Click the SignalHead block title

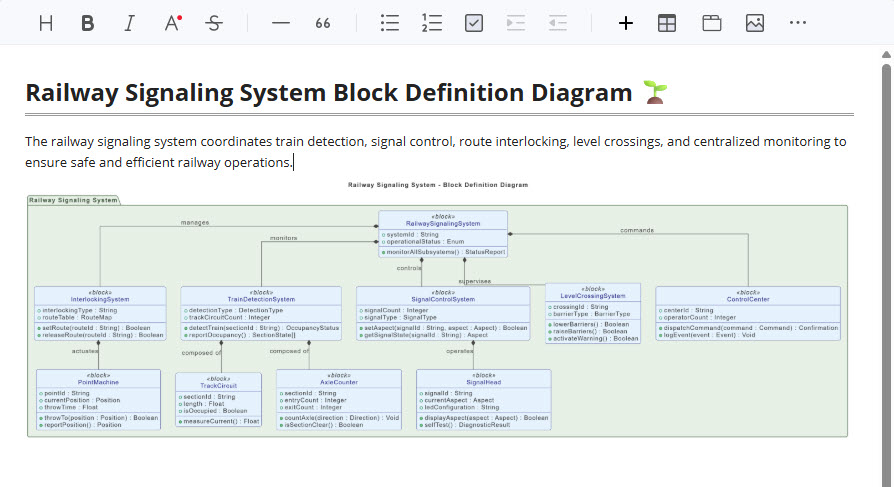483,383
